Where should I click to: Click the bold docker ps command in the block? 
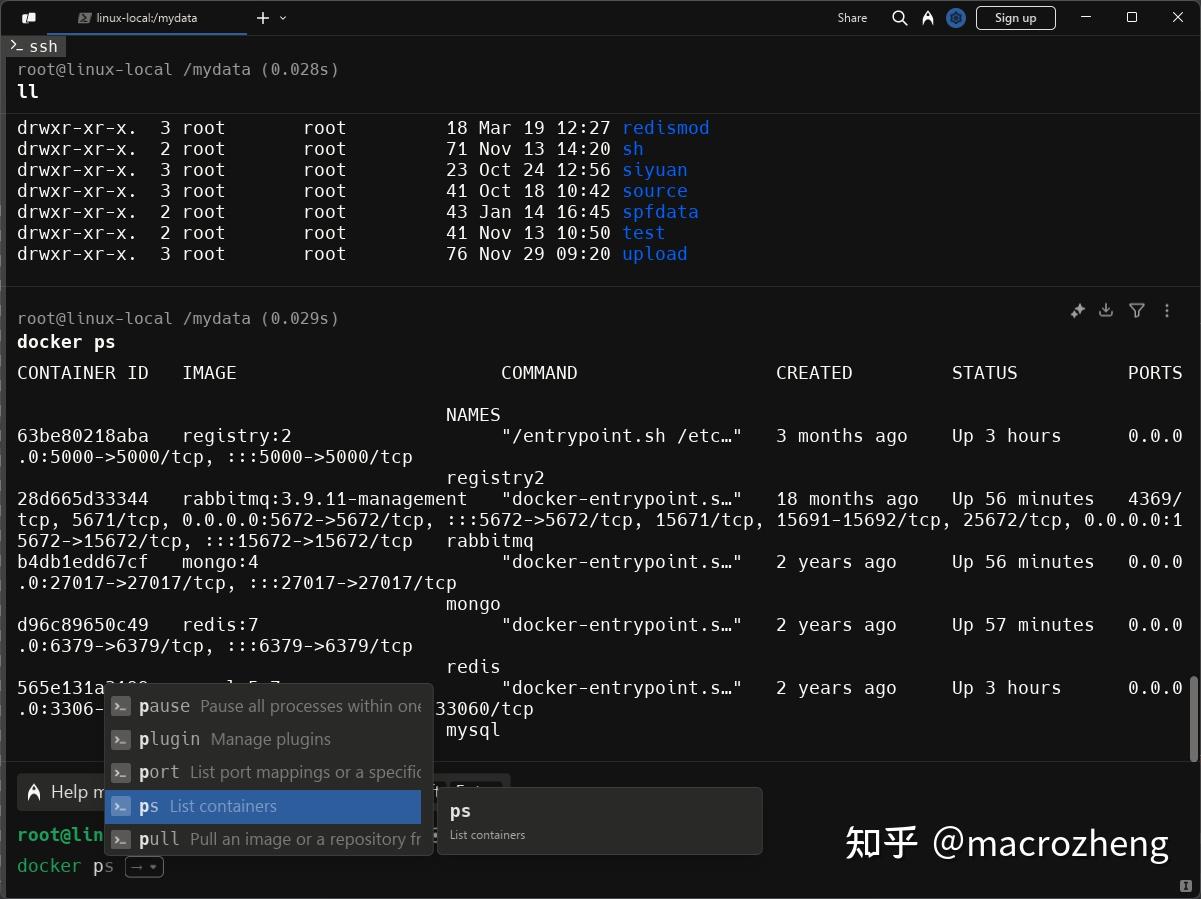tap(66, 342)
